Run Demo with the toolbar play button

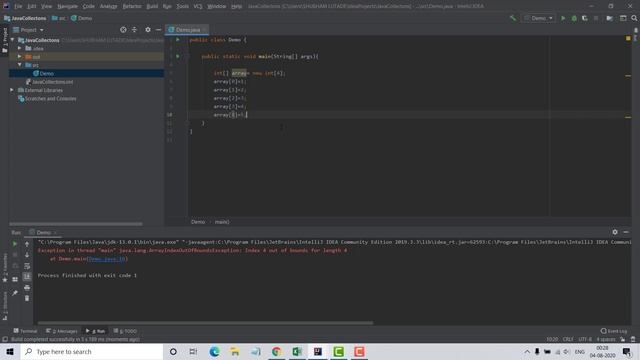[x=563, y=18]
